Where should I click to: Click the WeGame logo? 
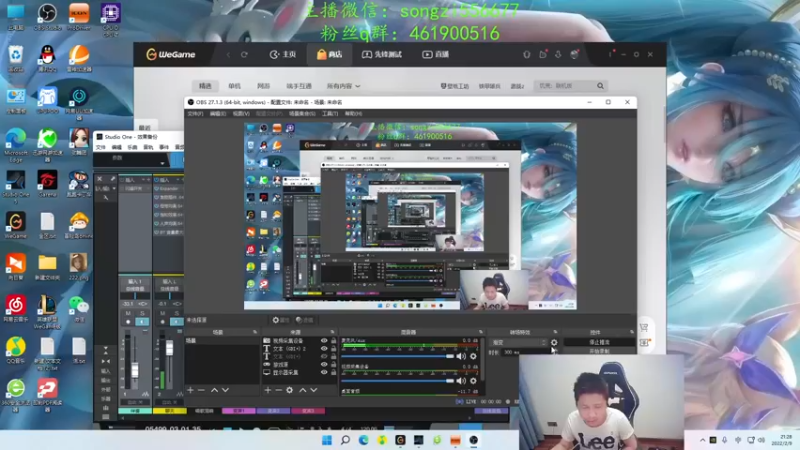pos(171,54)
